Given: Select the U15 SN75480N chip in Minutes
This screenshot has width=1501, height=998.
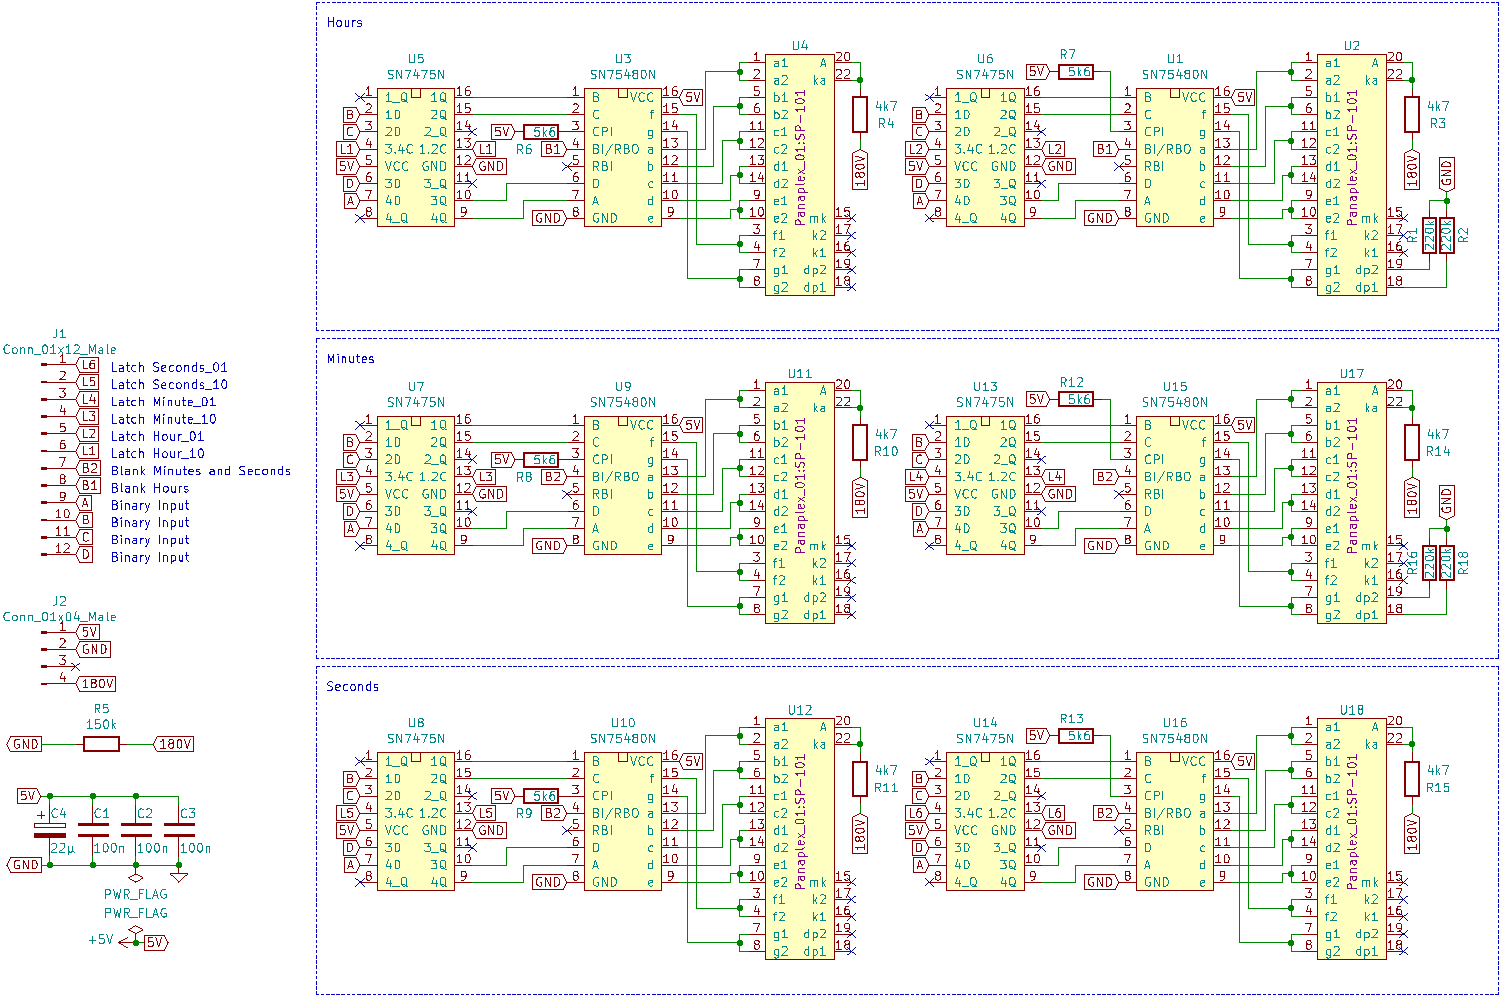Looking at the screenshot, I should [x=1174, y=486].
